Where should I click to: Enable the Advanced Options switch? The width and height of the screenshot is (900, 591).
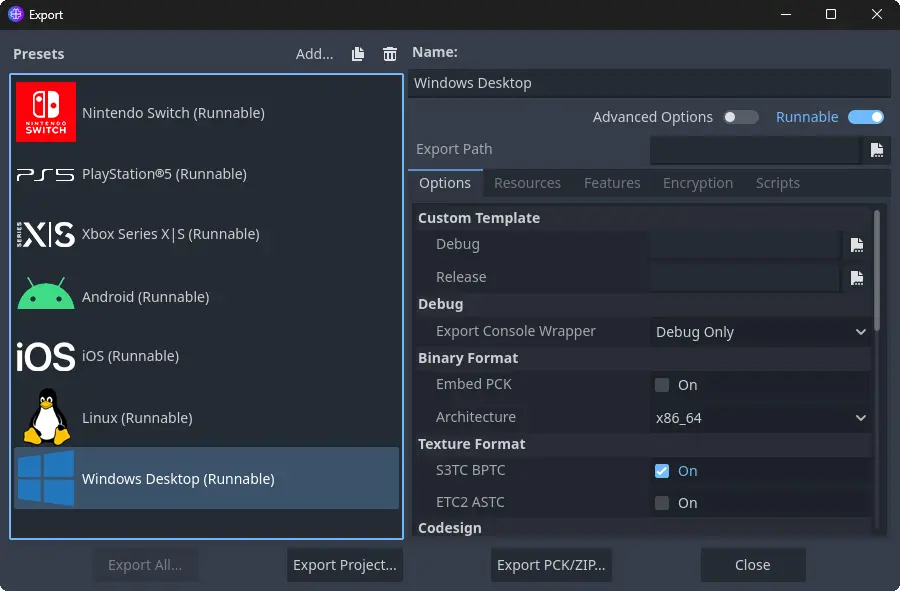point(740,117)
